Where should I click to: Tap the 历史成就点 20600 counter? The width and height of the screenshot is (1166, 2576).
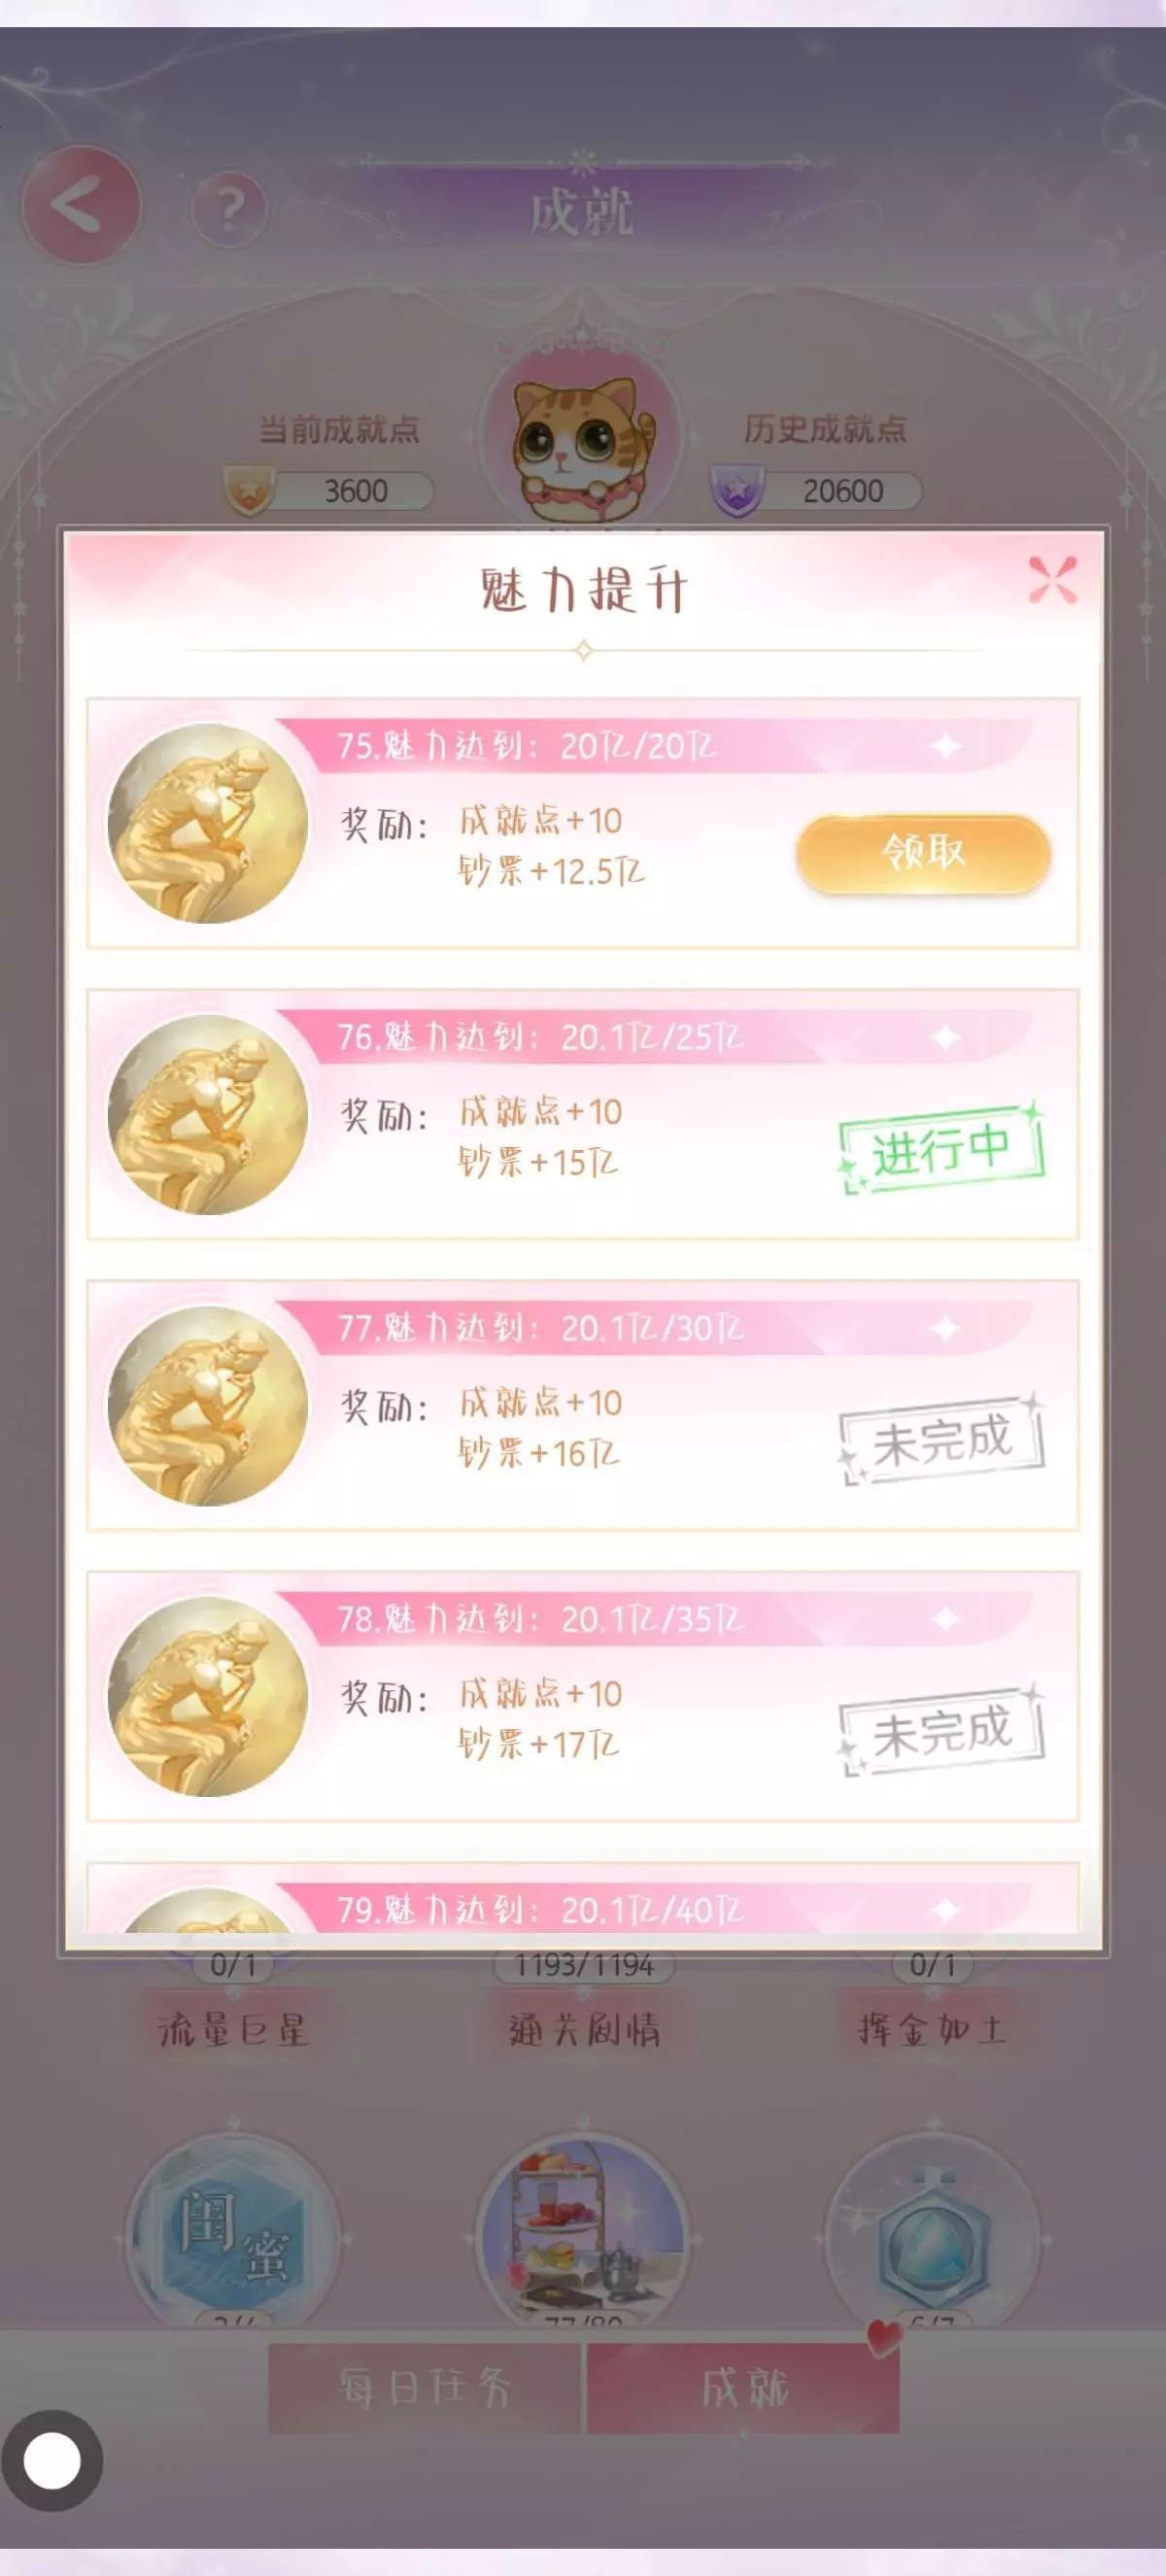point(815,491)
